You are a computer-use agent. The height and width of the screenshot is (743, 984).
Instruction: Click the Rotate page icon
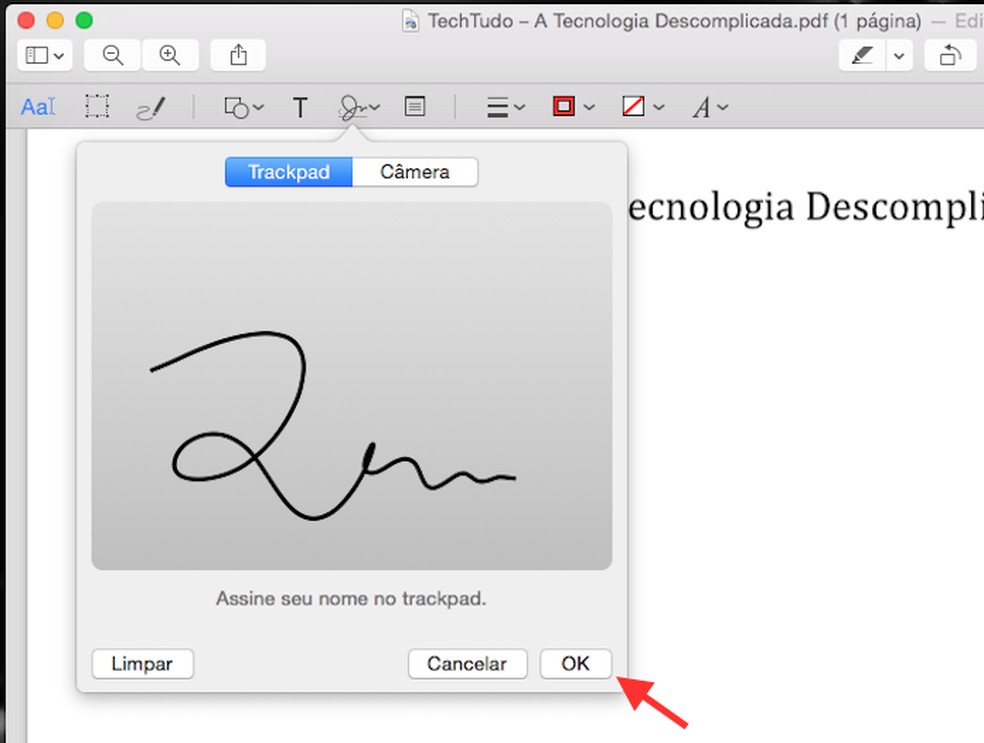pyautogui.click(x=949, y=55)
